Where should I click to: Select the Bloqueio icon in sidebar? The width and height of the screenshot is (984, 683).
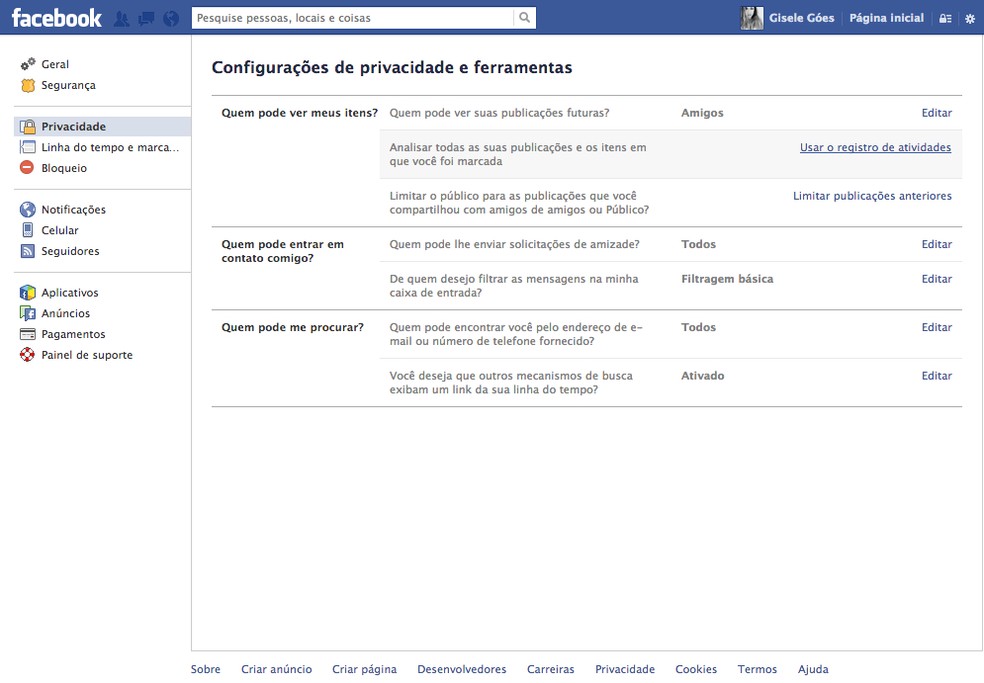click(27, 167)
